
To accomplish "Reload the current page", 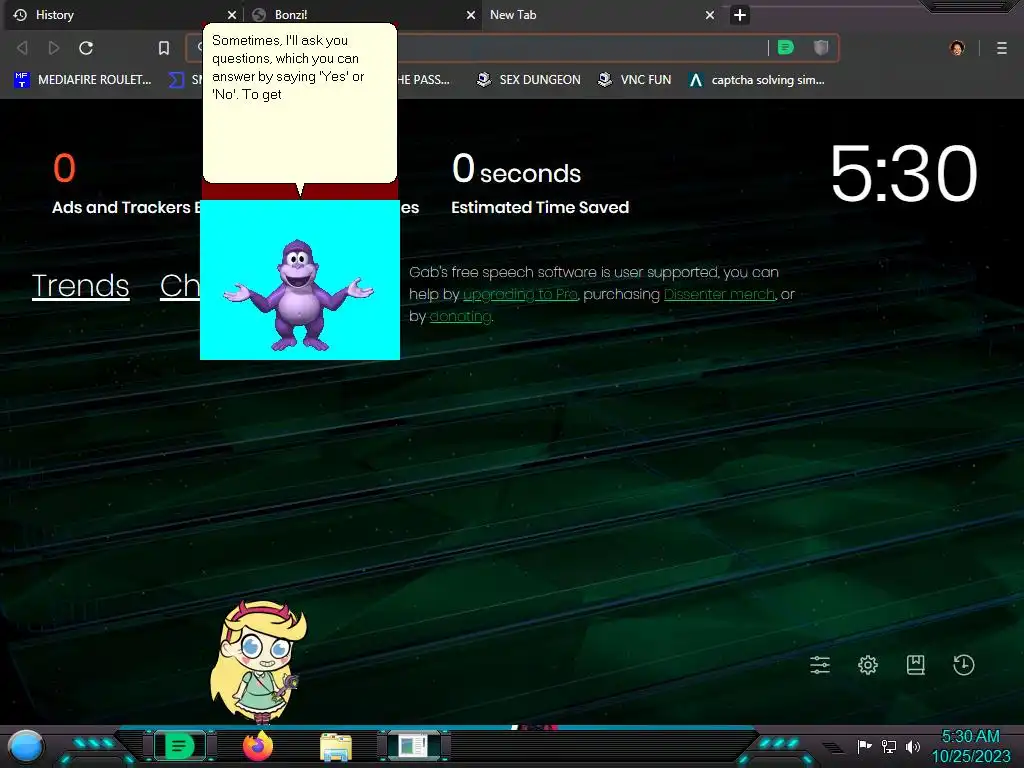I will [86, 48].
